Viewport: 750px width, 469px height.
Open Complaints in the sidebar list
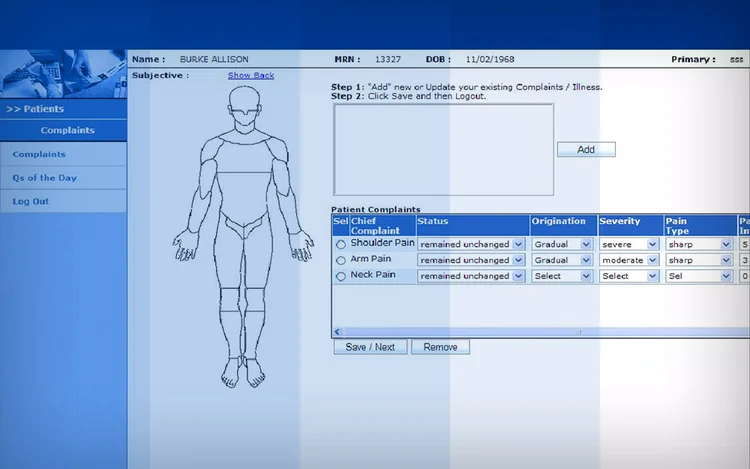point(63,154)
